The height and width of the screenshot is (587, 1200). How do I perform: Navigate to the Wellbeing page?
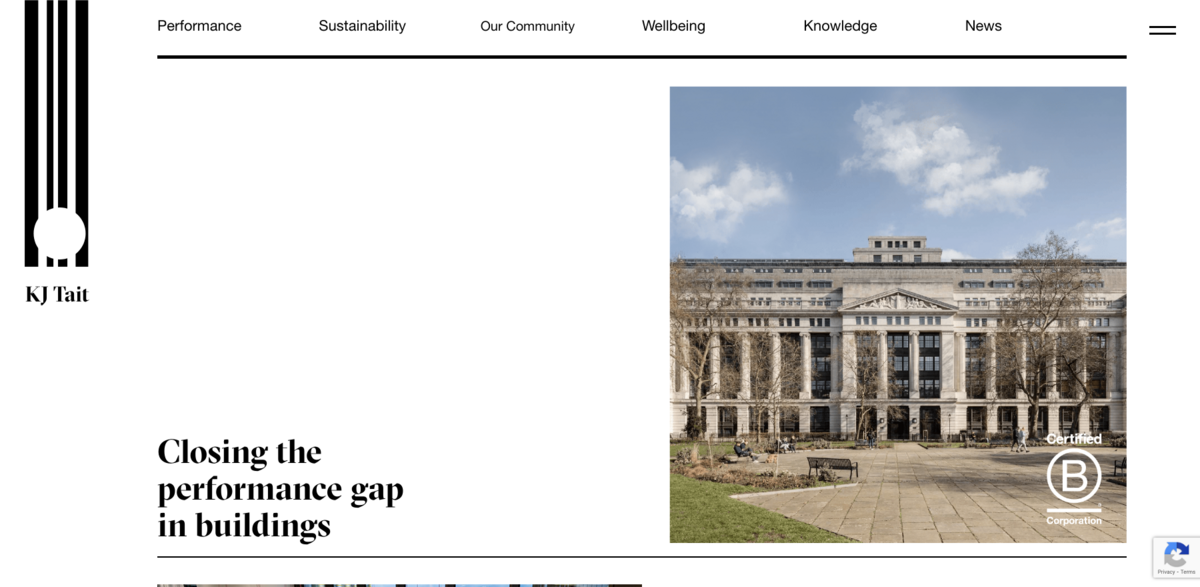pyautogui.click(x=673, y=26)
